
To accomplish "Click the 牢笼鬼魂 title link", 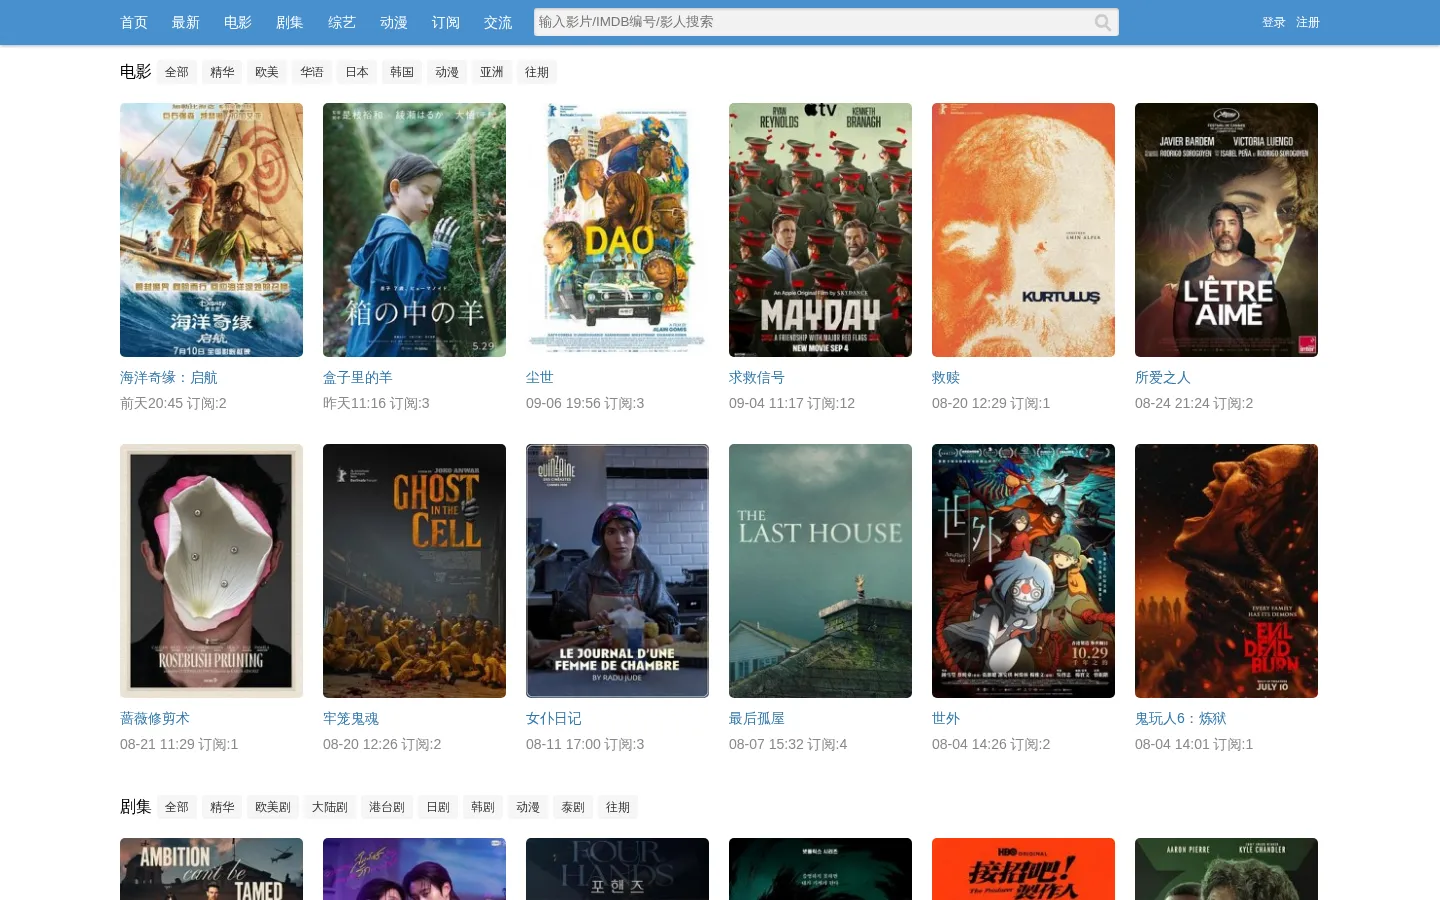I will click(x=351, y=718).
